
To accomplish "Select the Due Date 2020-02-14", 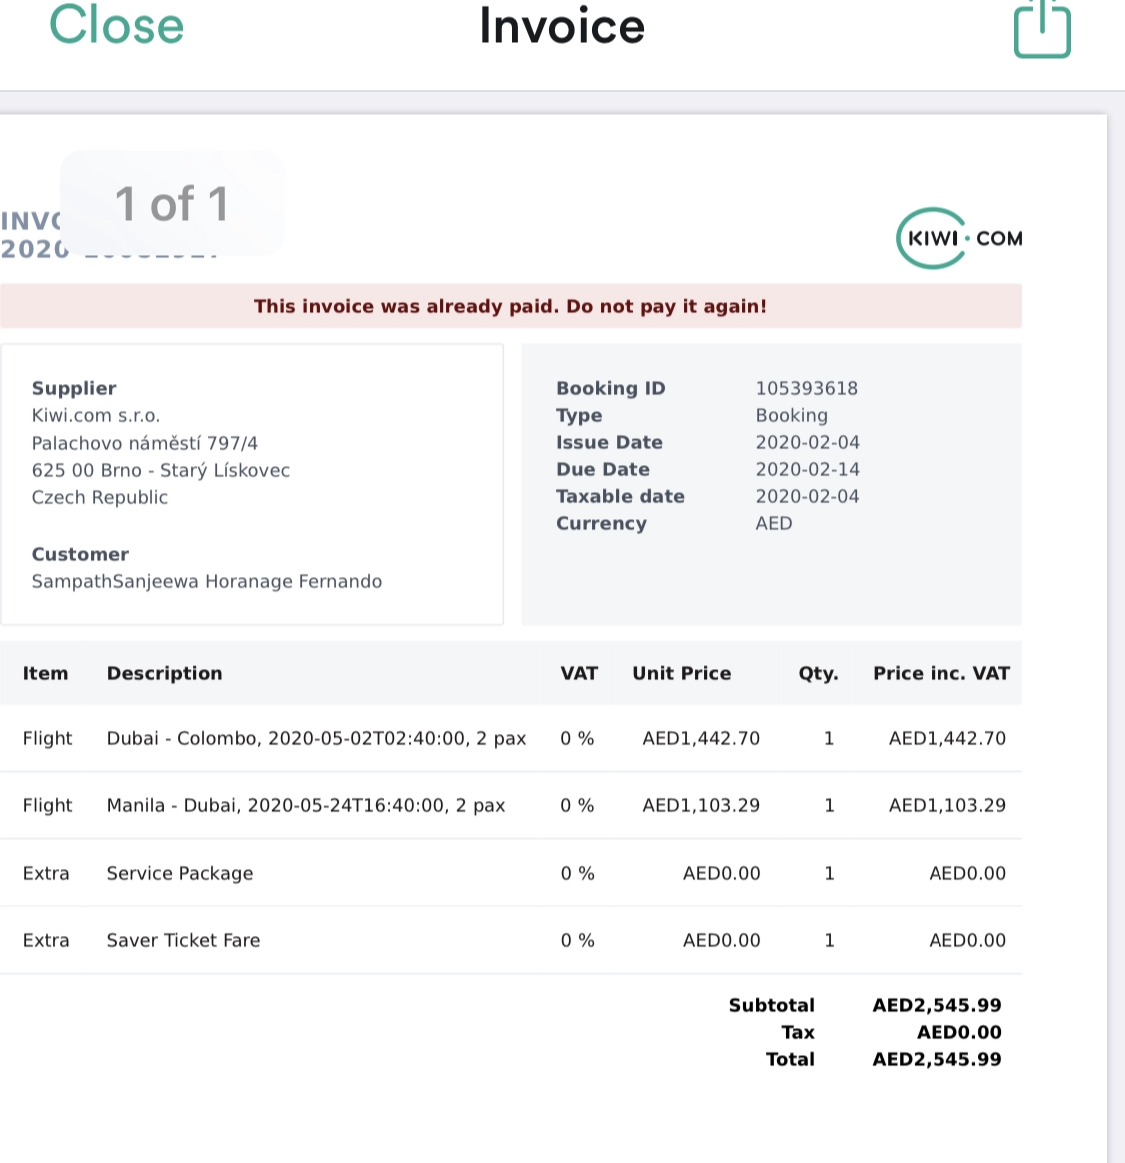I will click(x=809, y=469).
